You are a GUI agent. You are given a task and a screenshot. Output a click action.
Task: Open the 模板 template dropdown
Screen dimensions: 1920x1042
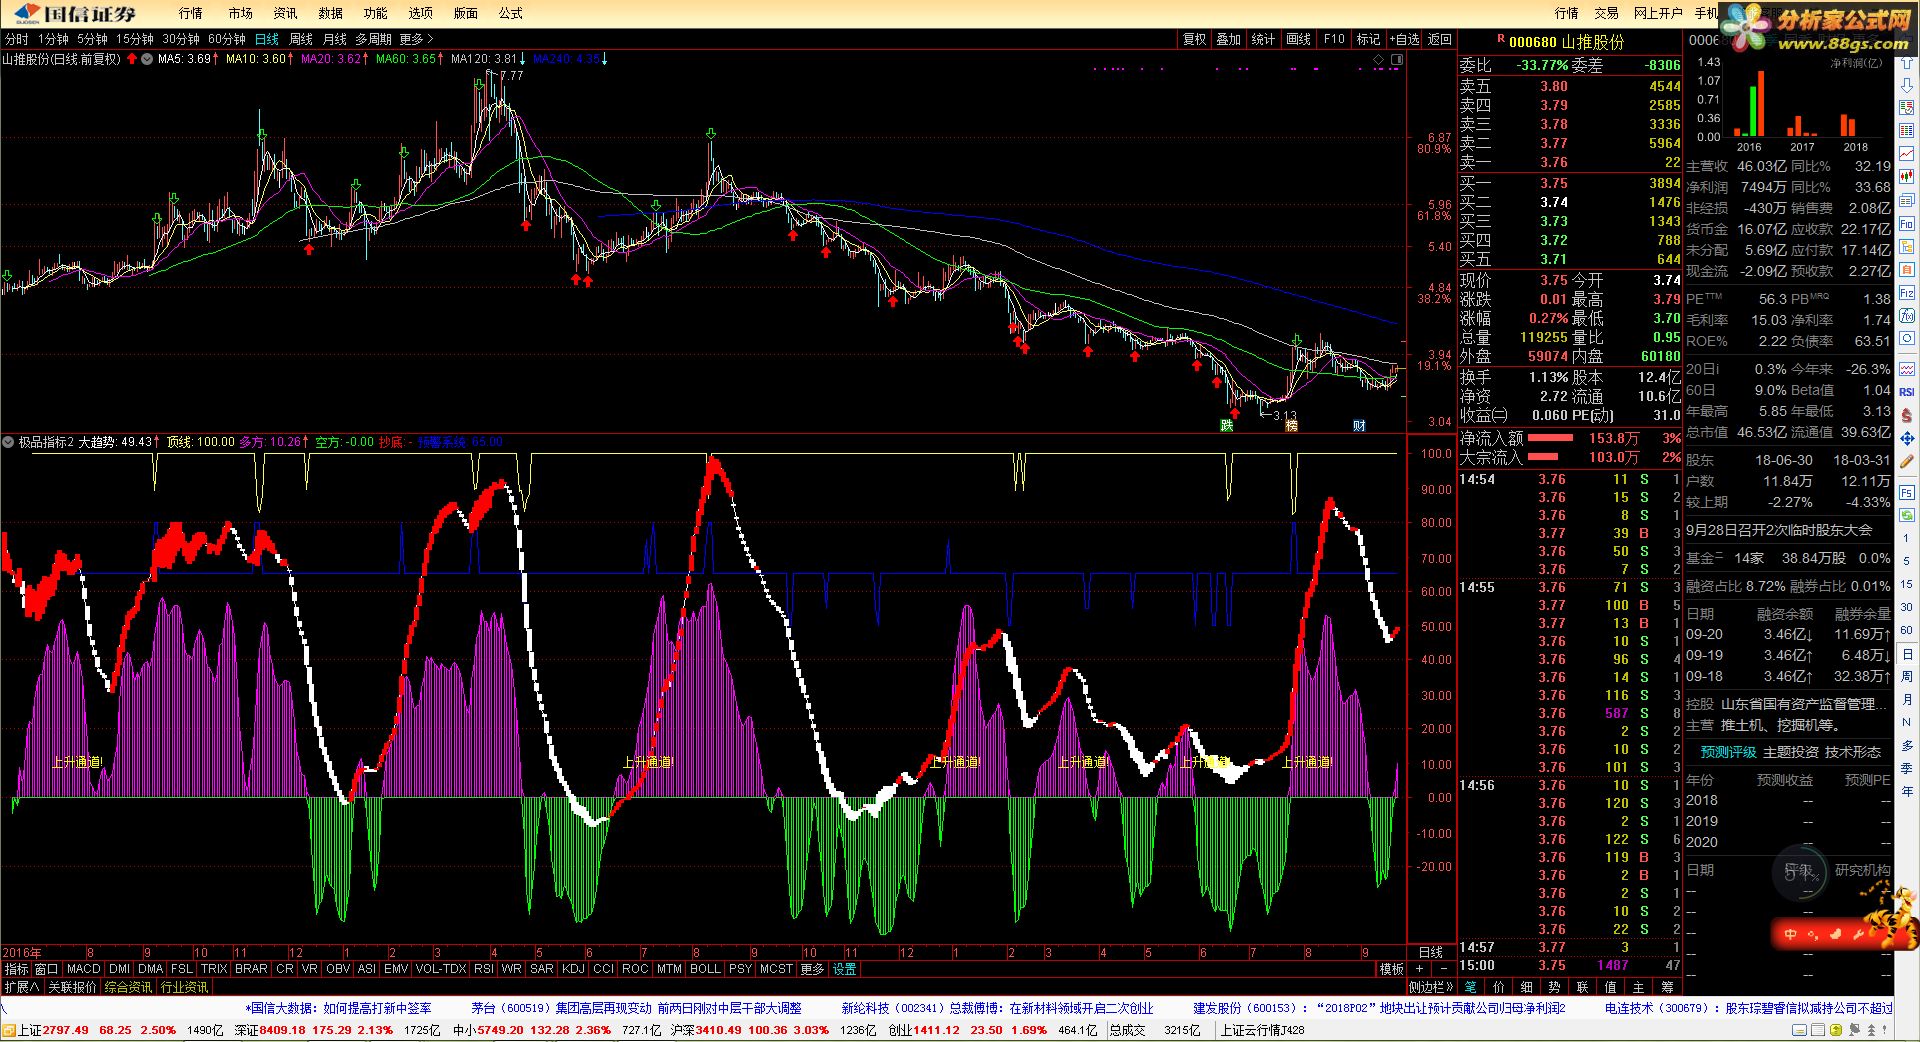1391,969
